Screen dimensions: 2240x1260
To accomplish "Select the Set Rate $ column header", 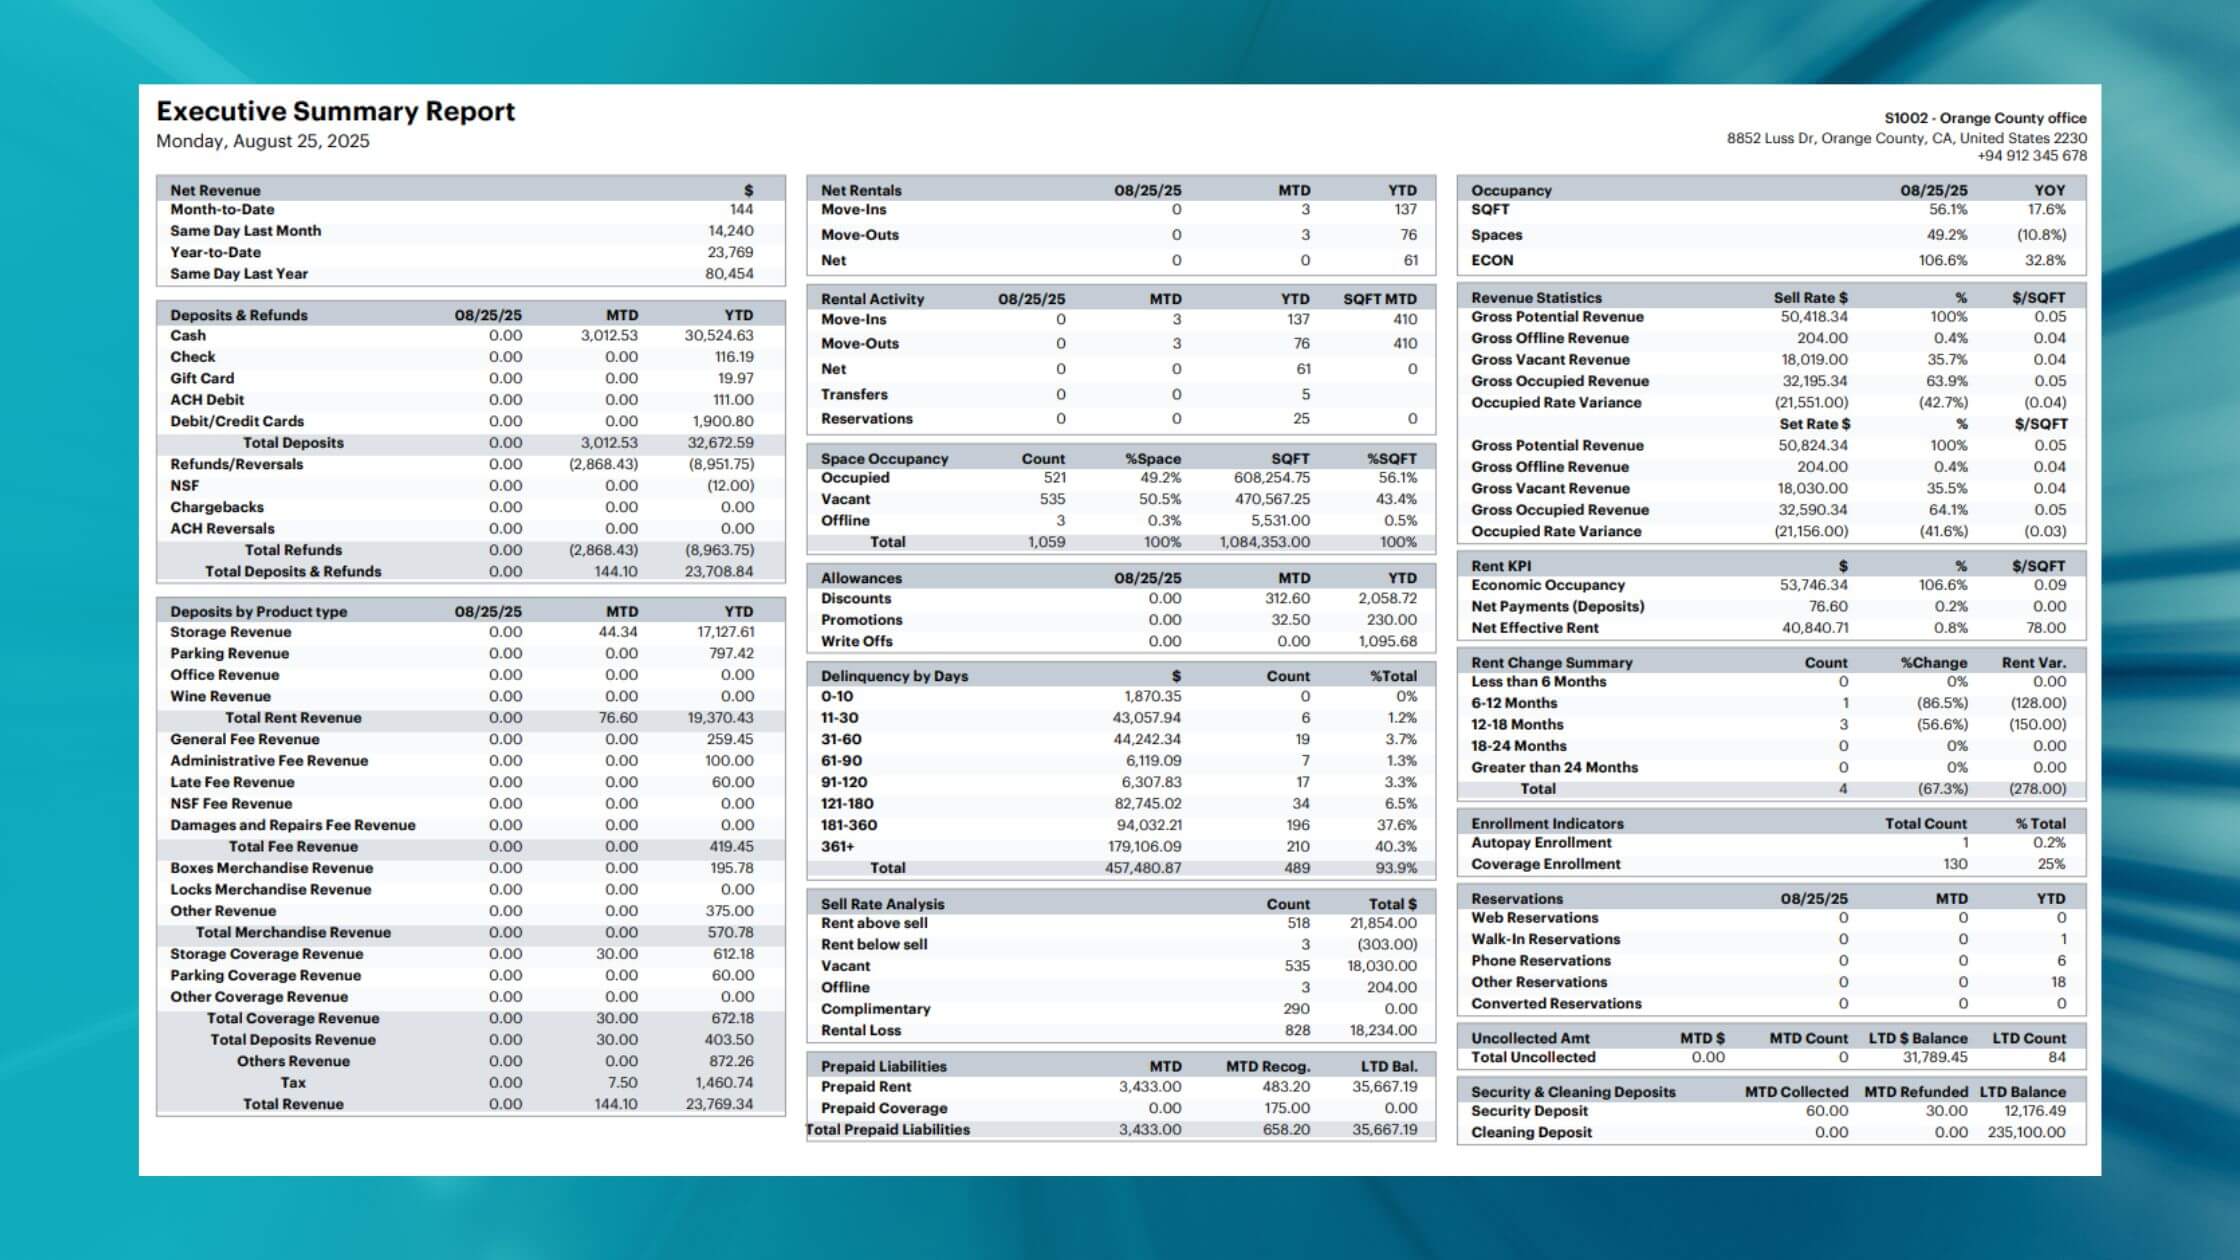I will (1815, 424).
